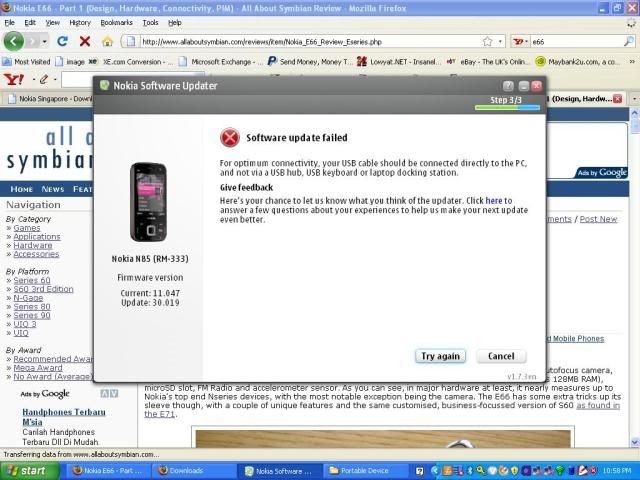Click the Series 60 platform link
This screenshot has height=480, width=640.
point(32,280)
